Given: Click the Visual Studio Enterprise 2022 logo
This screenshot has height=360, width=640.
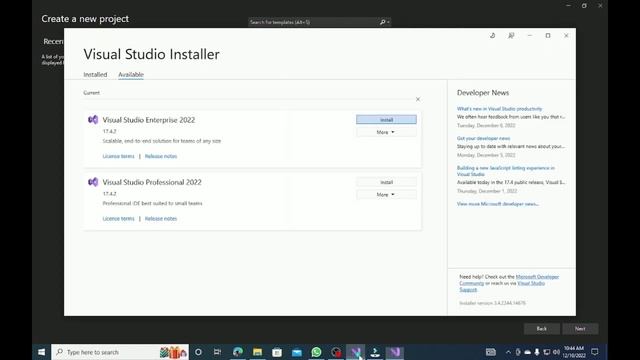Looking at the screenshot, I should click(x=93, y=120).
